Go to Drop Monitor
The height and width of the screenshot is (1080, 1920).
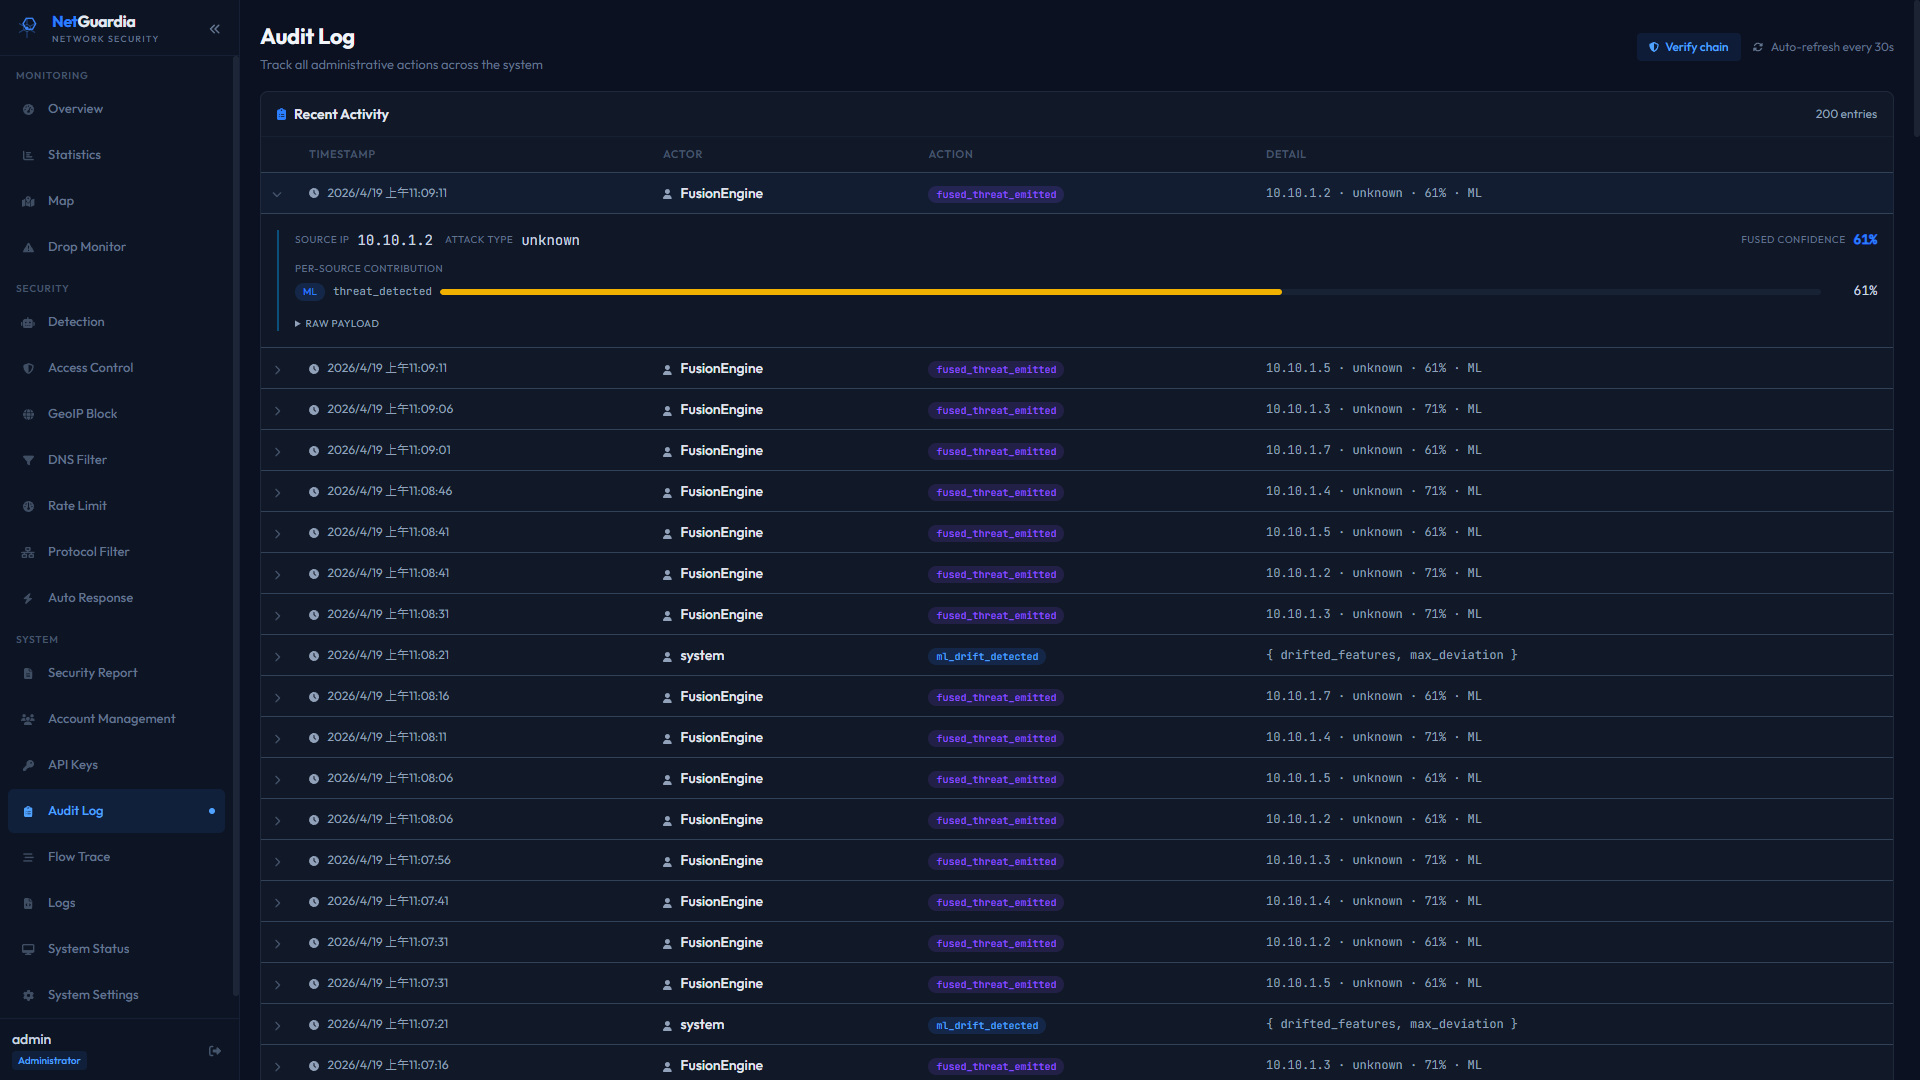click(x=116, y=247)
